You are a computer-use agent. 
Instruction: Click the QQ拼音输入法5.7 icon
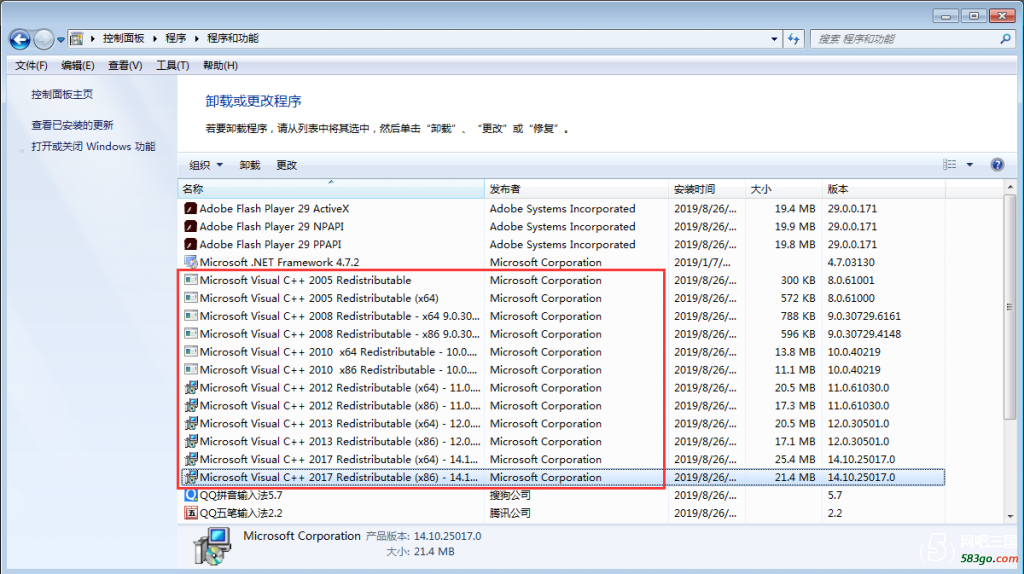191,495
